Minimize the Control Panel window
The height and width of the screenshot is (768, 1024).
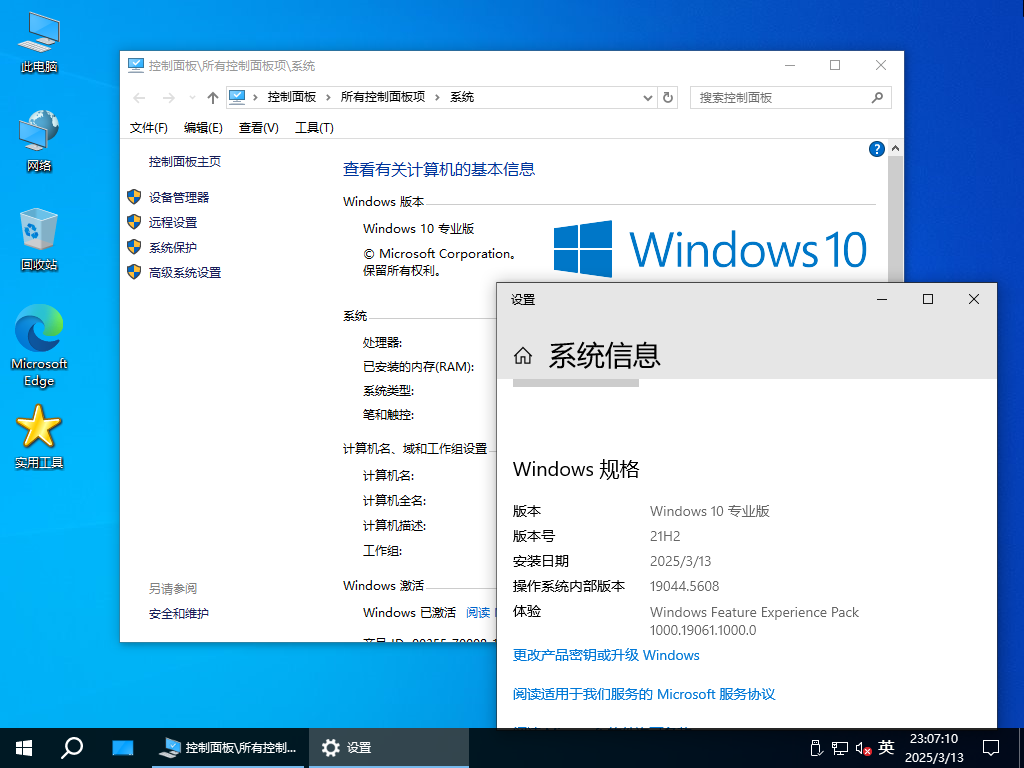tap(790, 65)
